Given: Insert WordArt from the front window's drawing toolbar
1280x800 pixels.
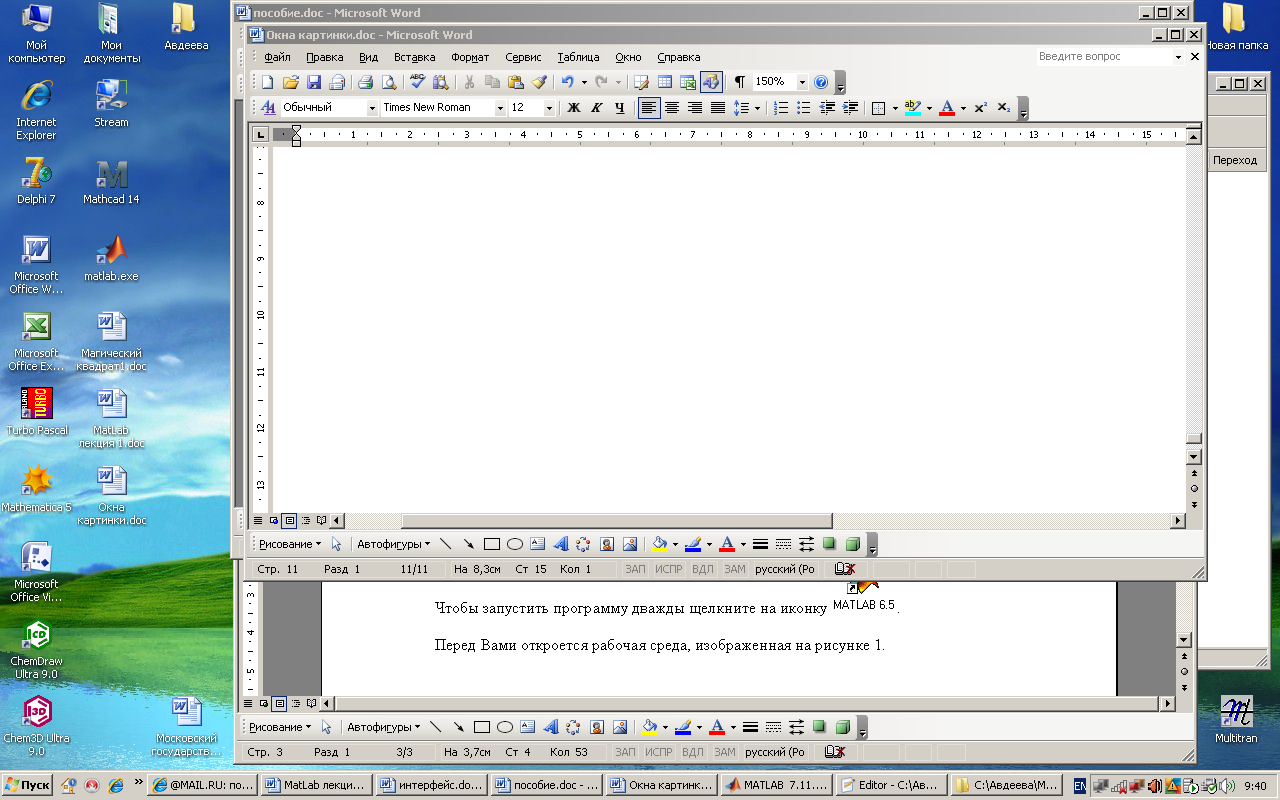Looking at the screenshot, I should (x=560, y=544).
